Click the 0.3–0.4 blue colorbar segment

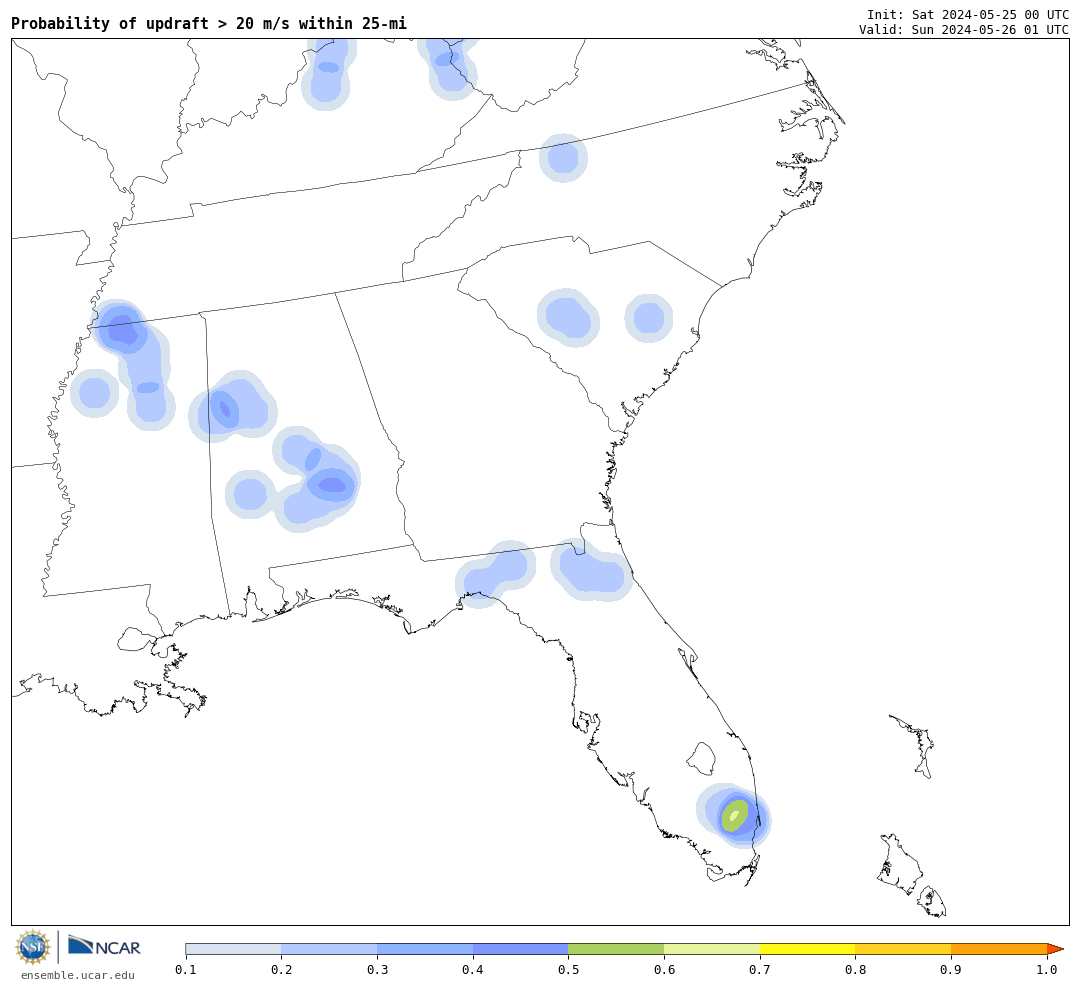pos(425,949)
